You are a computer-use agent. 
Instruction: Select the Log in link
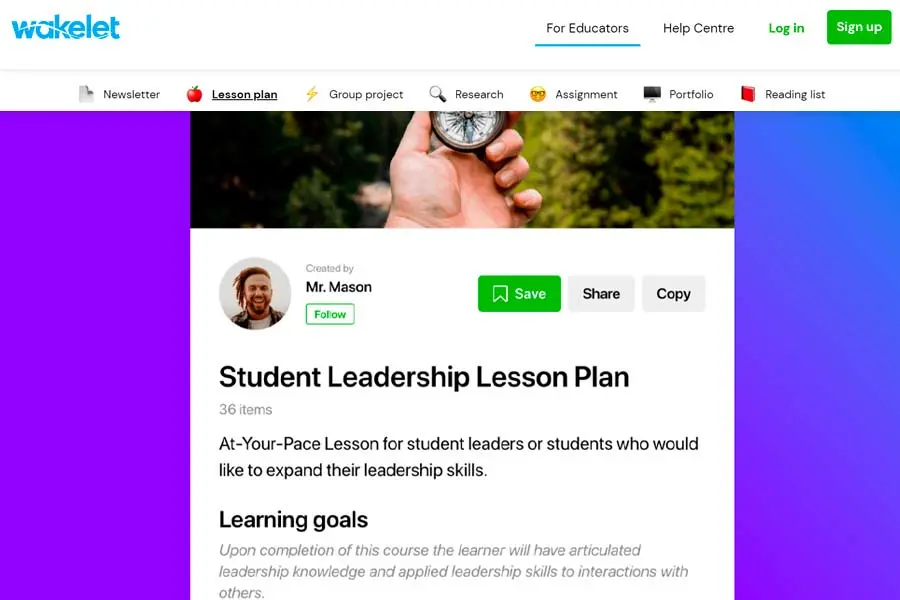coord(786,28)
